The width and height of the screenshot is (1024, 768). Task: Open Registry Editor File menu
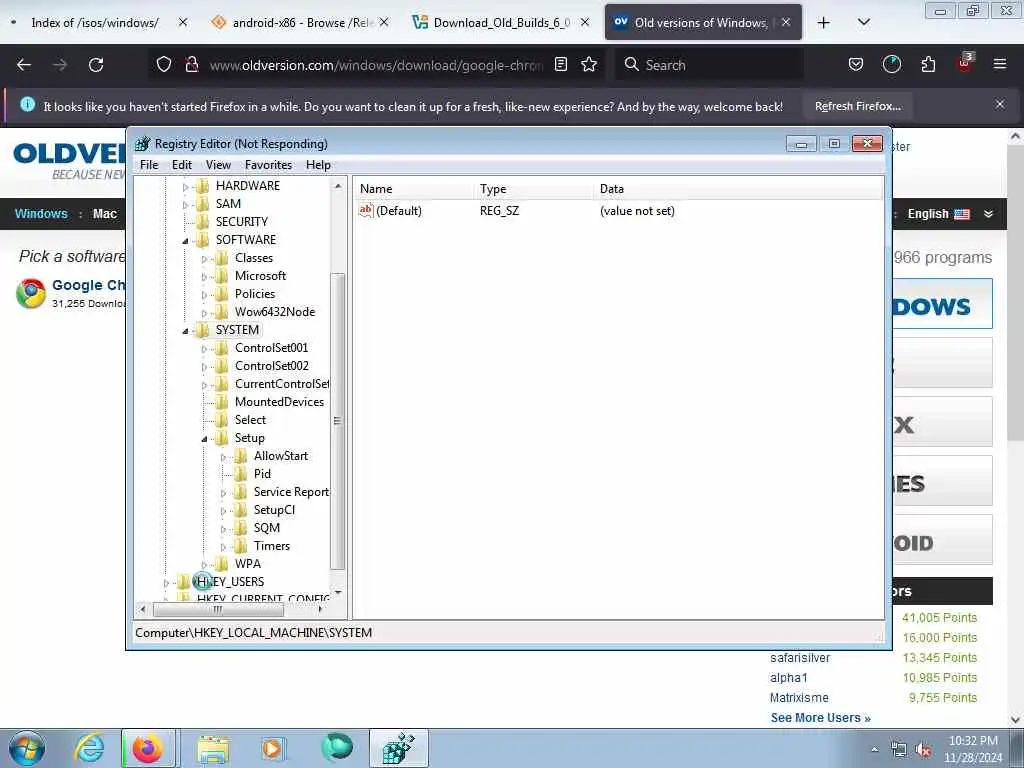point(149,165)
